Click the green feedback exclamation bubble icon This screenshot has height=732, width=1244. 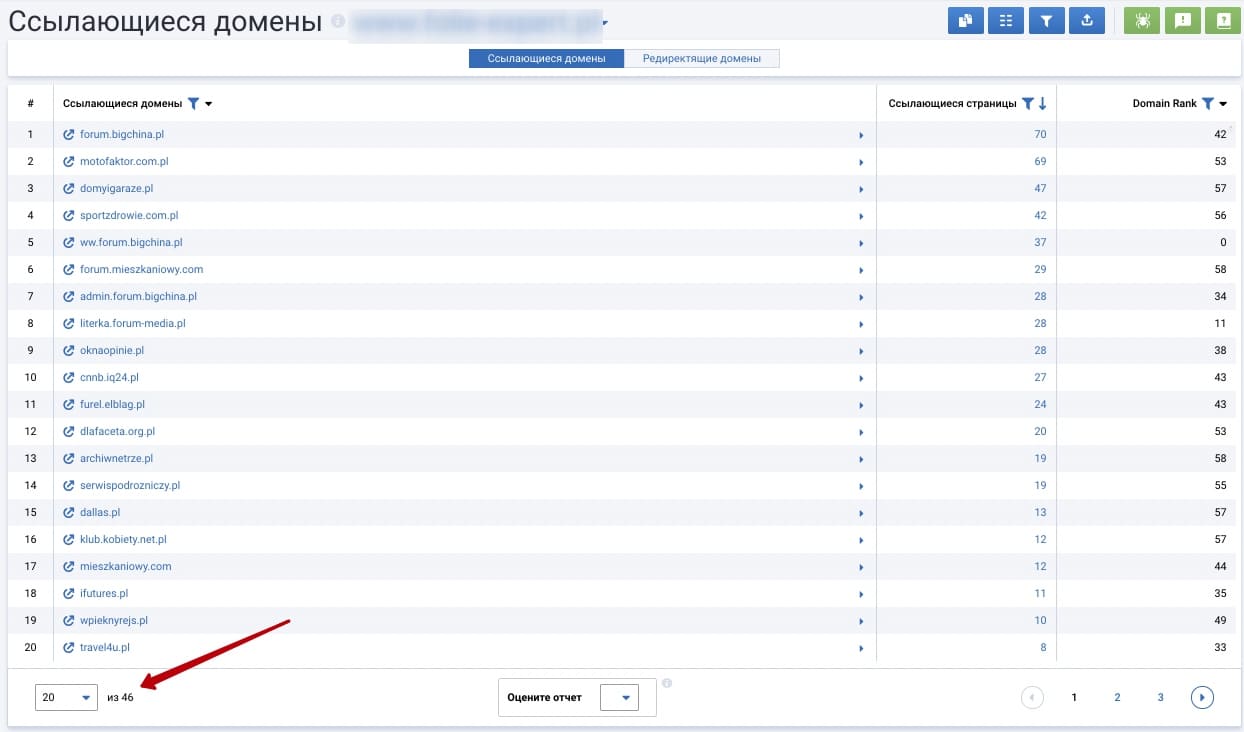click(x=1182, y=21)
